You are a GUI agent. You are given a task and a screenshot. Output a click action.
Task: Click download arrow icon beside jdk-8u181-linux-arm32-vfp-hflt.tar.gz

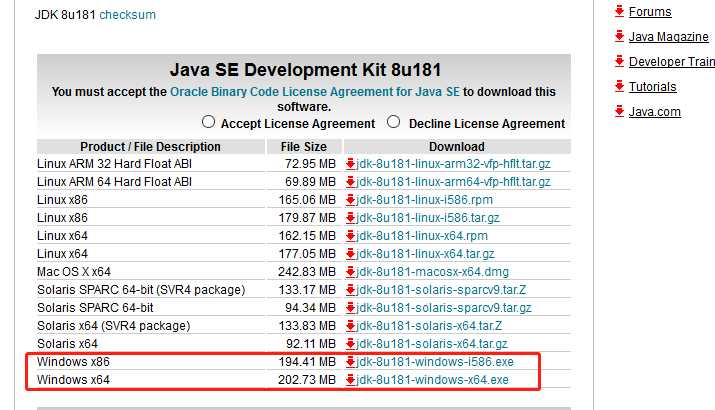pyautogui.click(x=350, y=164)
